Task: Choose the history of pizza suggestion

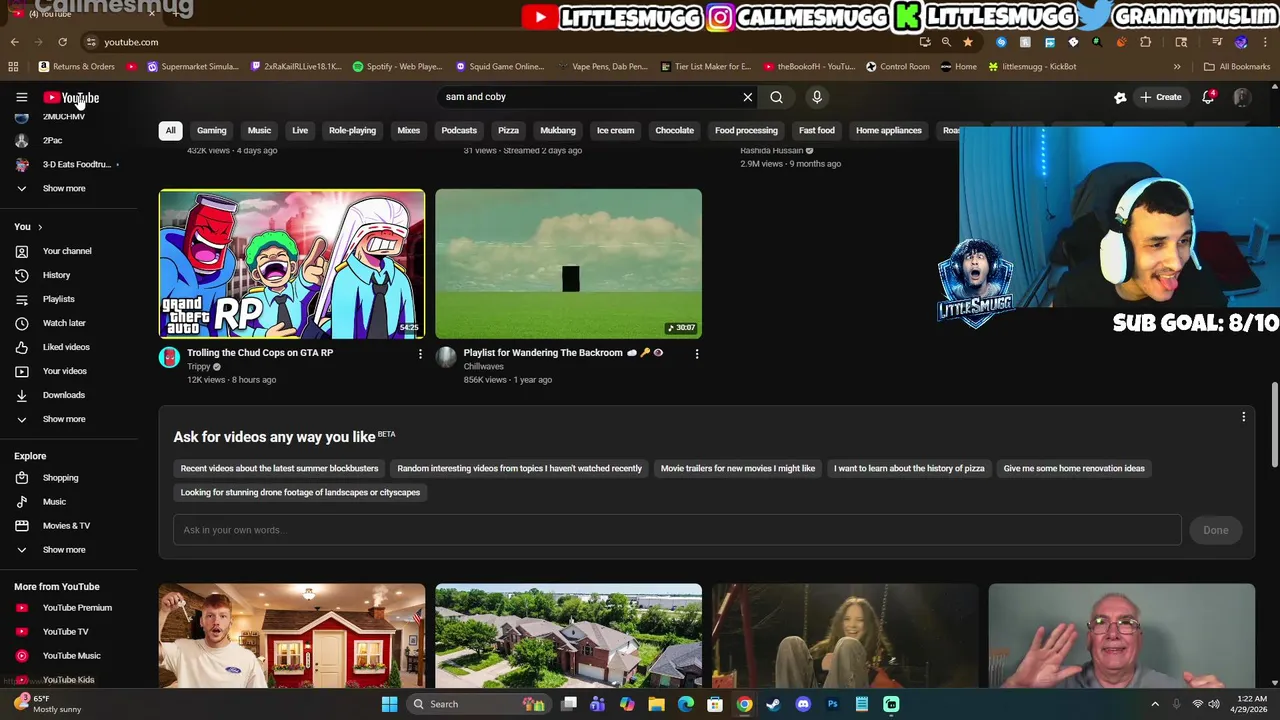Action: tap(909, 468)
